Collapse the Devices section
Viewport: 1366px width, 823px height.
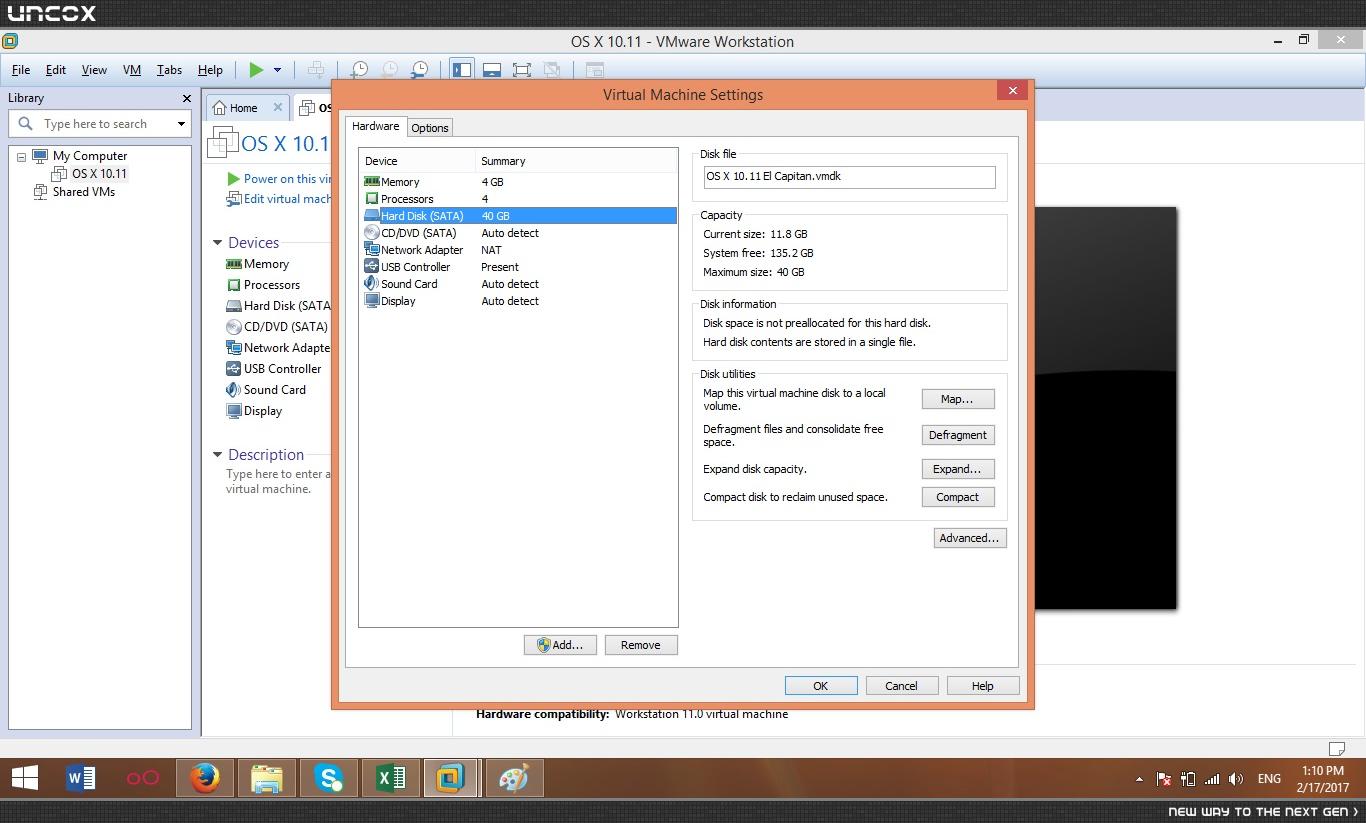tap(217, 242)
